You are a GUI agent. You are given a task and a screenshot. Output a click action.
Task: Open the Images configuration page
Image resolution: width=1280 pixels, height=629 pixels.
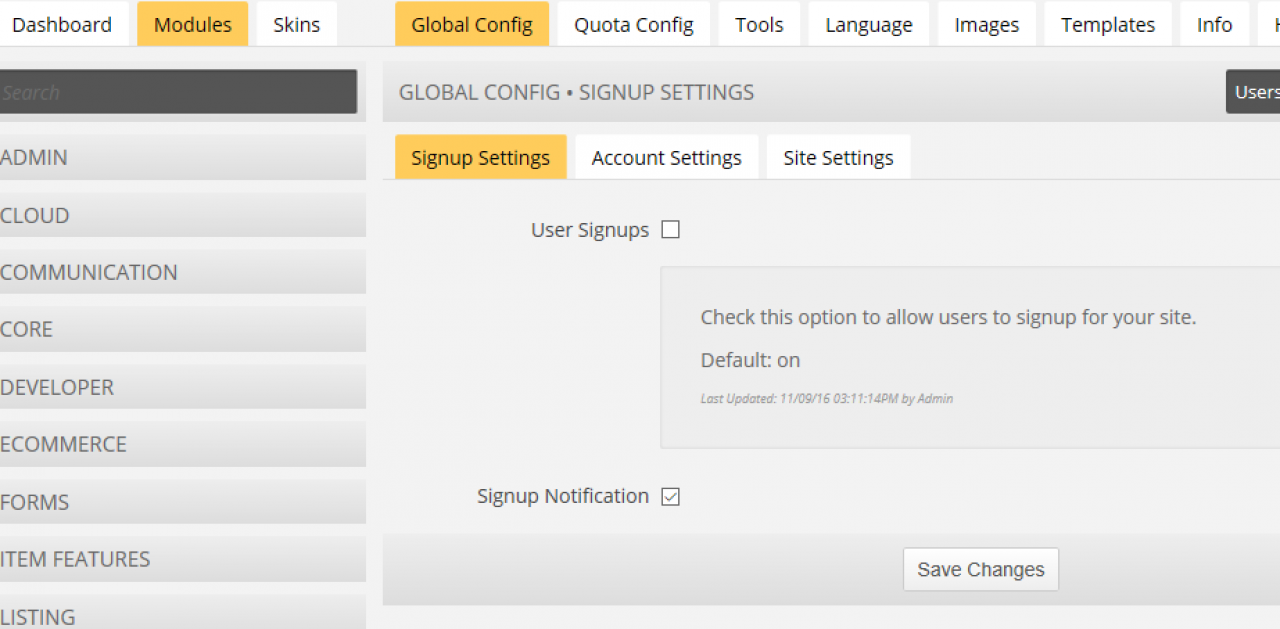click(986, 25)
